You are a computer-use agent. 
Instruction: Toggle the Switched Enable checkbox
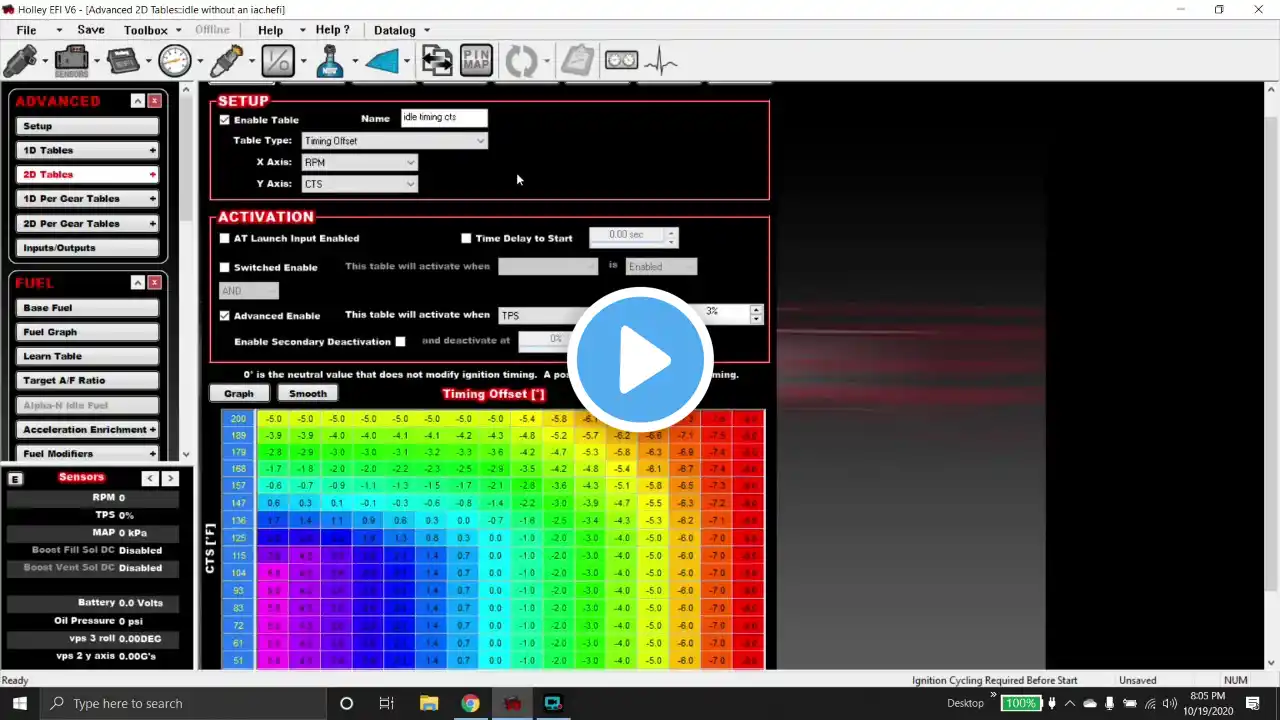[x=224, y=268]
